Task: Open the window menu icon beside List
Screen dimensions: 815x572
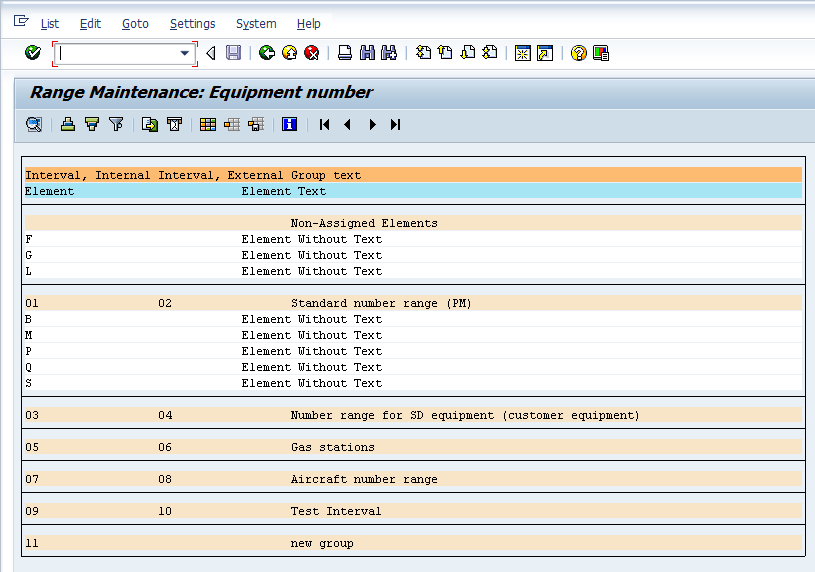Action: pyautogui.click(x=21, y=21)
